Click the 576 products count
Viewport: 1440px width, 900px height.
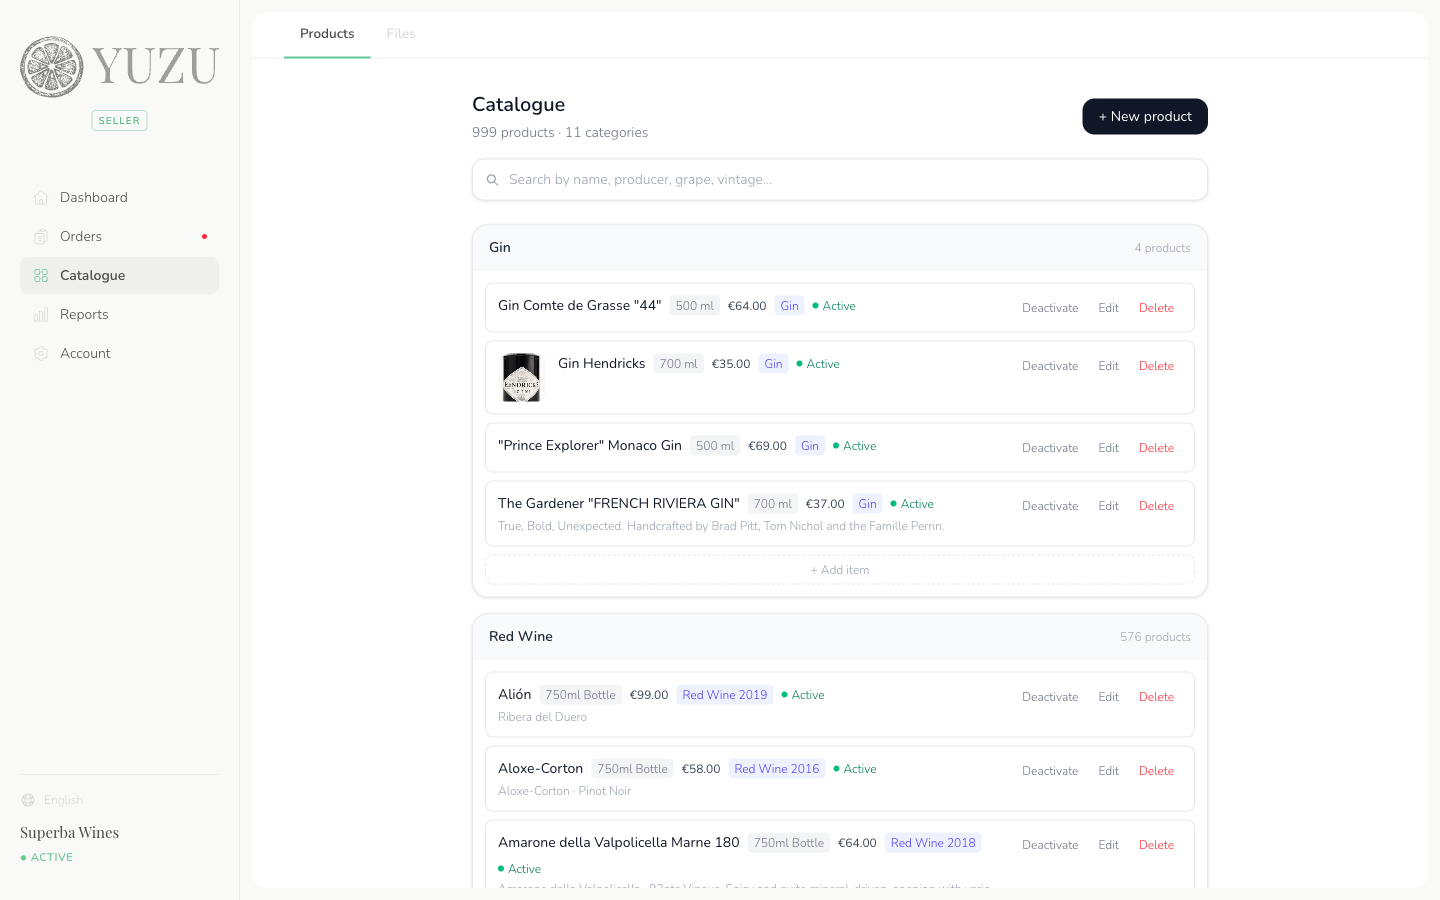1155,637
